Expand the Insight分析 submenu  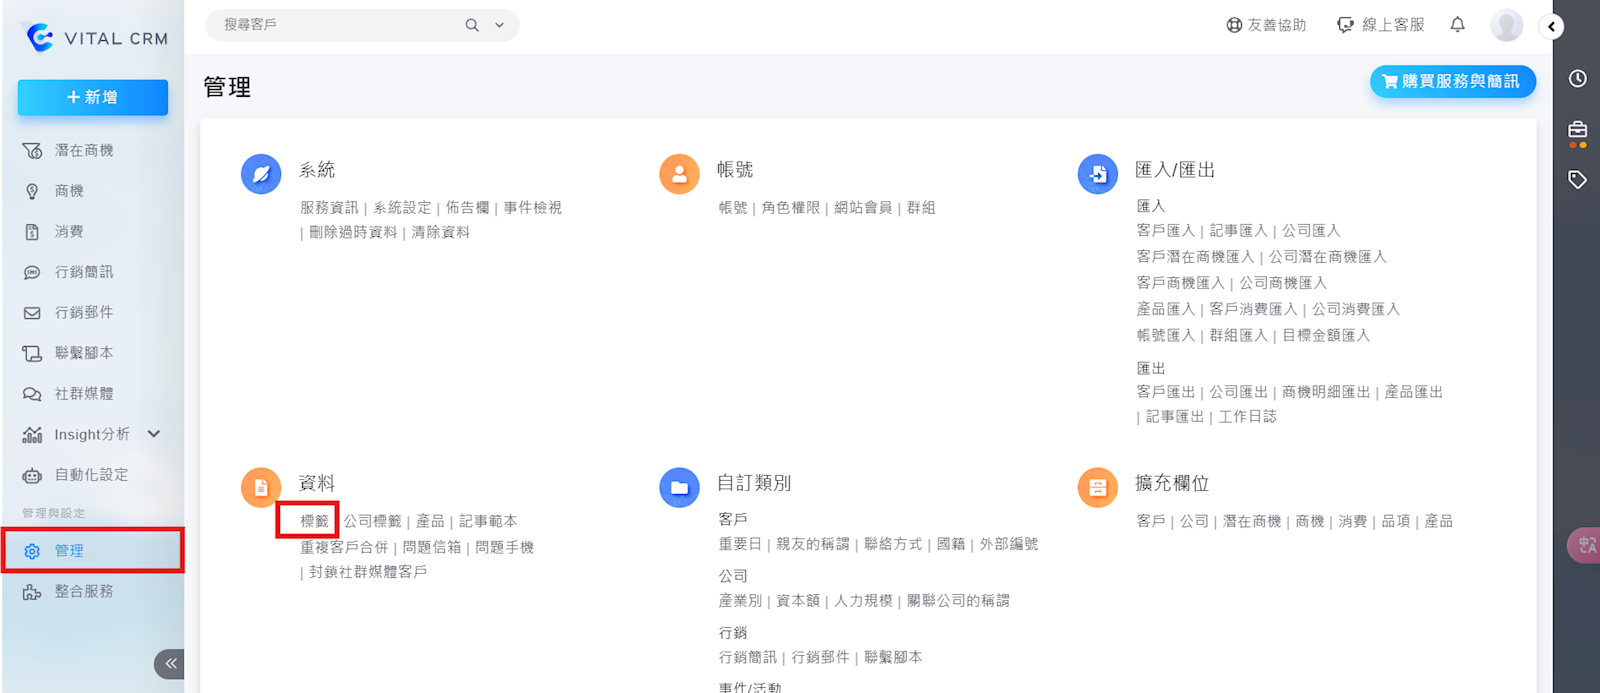point(154,434)
